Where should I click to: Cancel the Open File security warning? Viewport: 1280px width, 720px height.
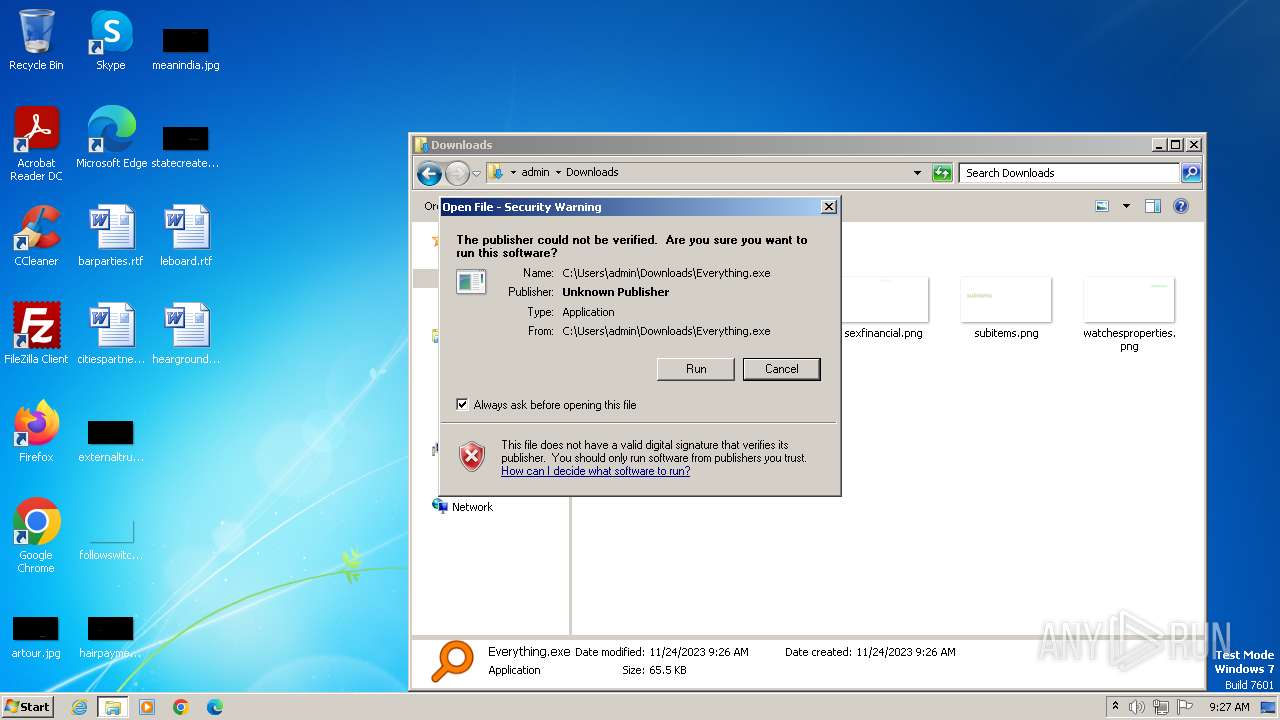point(782,369)
